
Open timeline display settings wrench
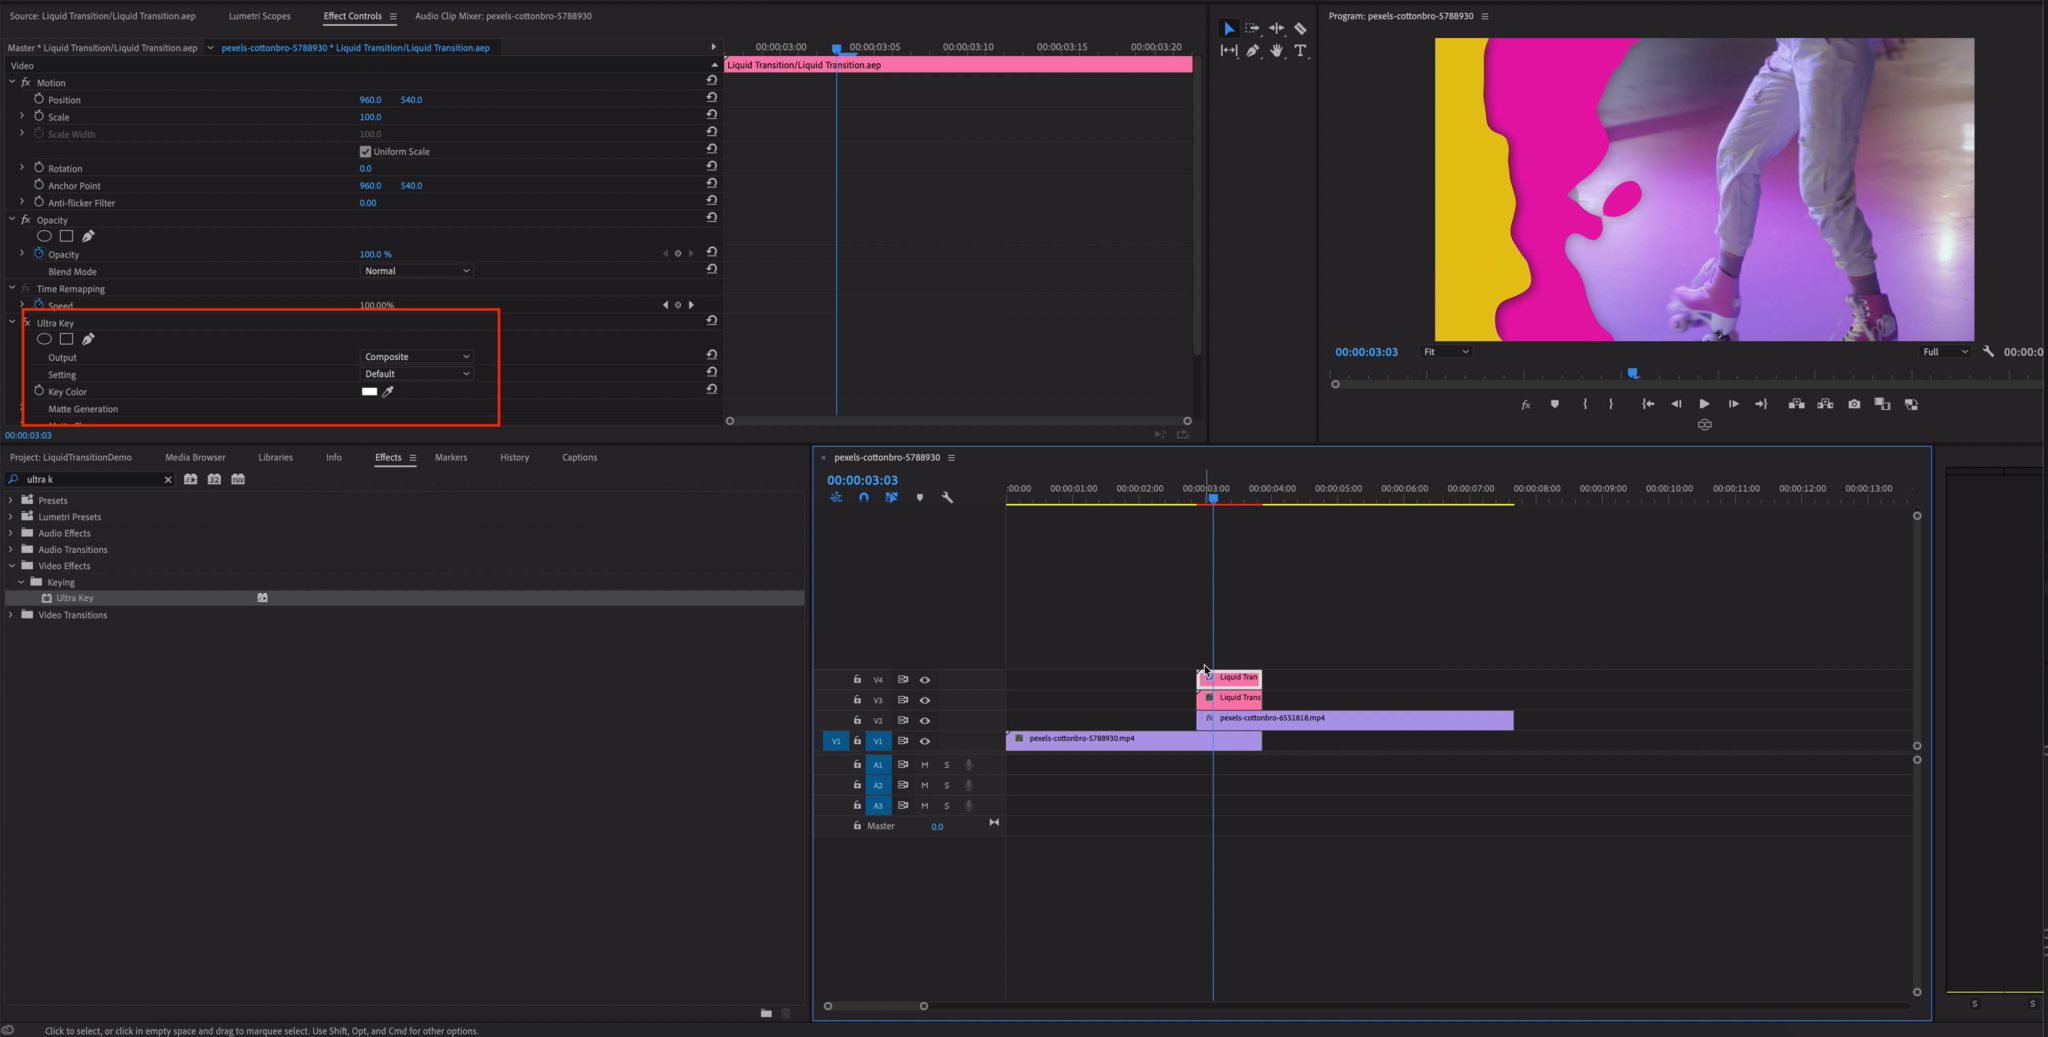(947, 498)
